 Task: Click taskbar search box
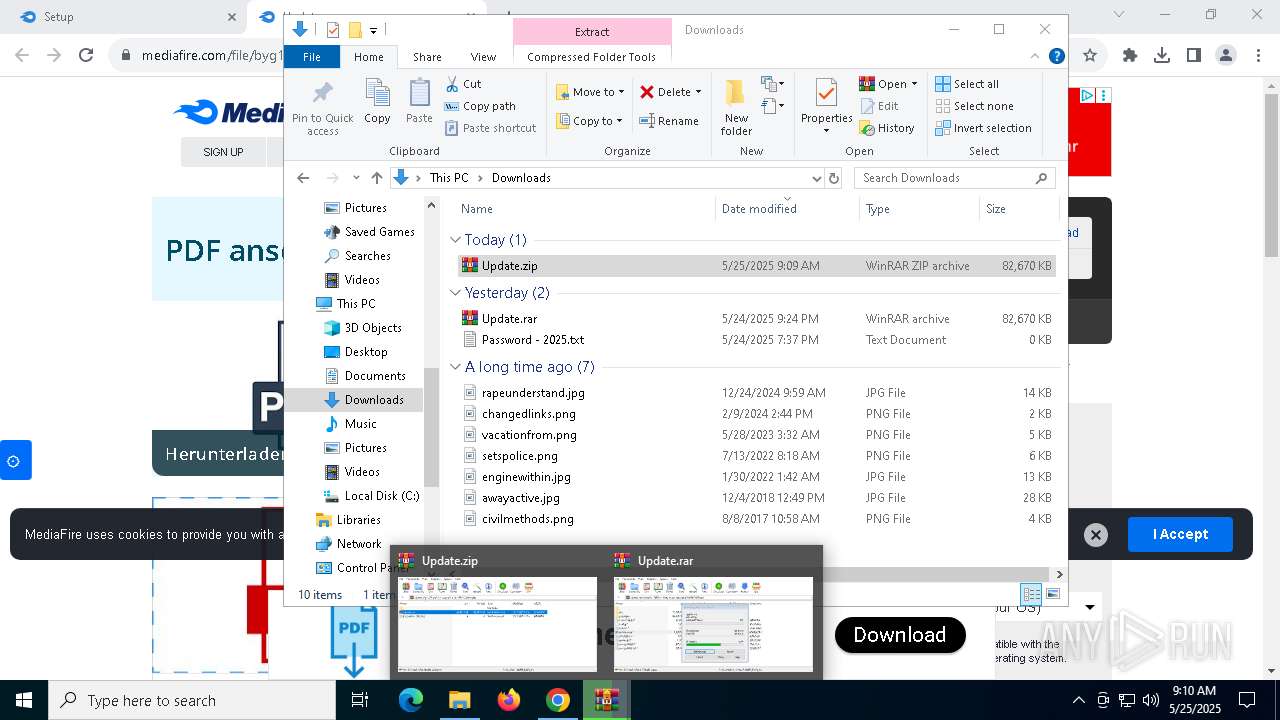pyautogui.click(x=192, y=700)
